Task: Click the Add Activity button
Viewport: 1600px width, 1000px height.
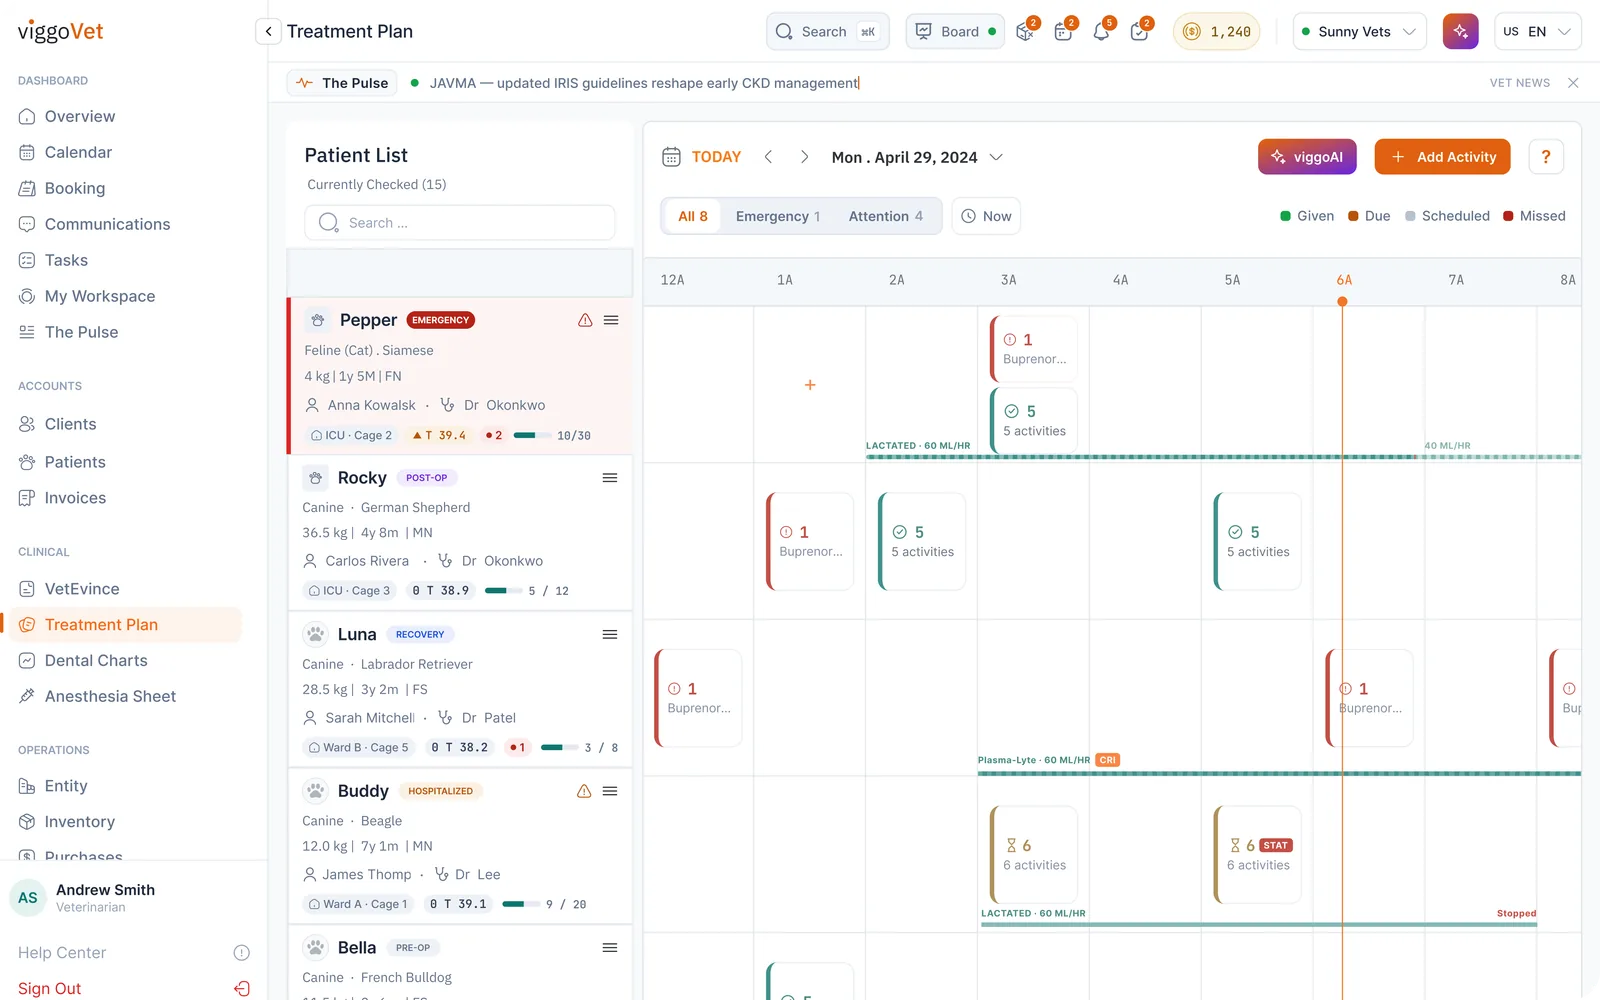Action: pos(1442,157)
